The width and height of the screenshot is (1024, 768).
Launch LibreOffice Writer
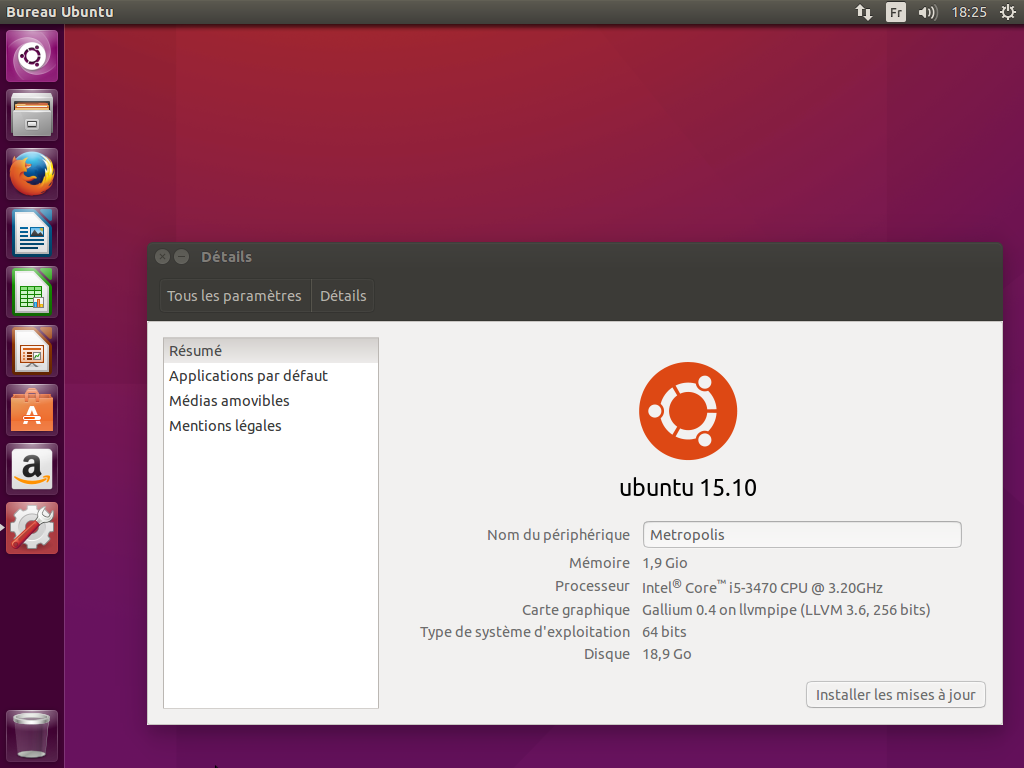[32, 233]
